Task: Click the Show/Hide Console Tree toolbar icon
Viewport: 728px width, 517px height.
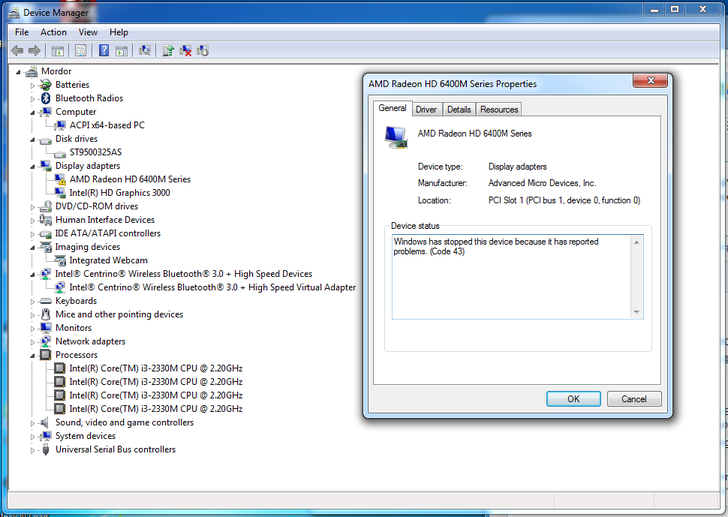Action: pyautogui.click(x=58, y=50)
